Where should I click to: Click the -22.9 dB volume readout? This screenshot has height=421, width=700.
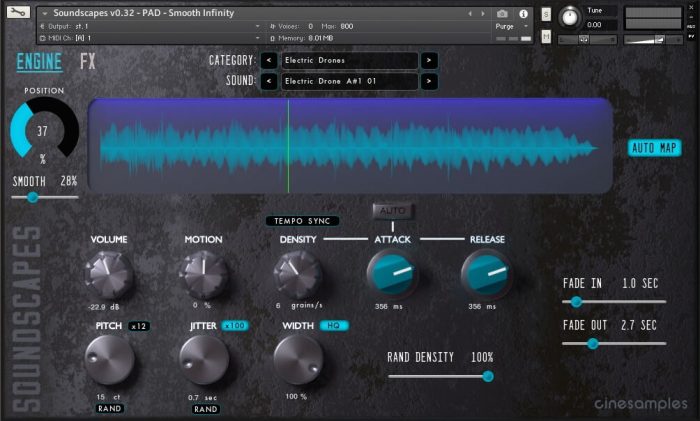click(104, 307)
